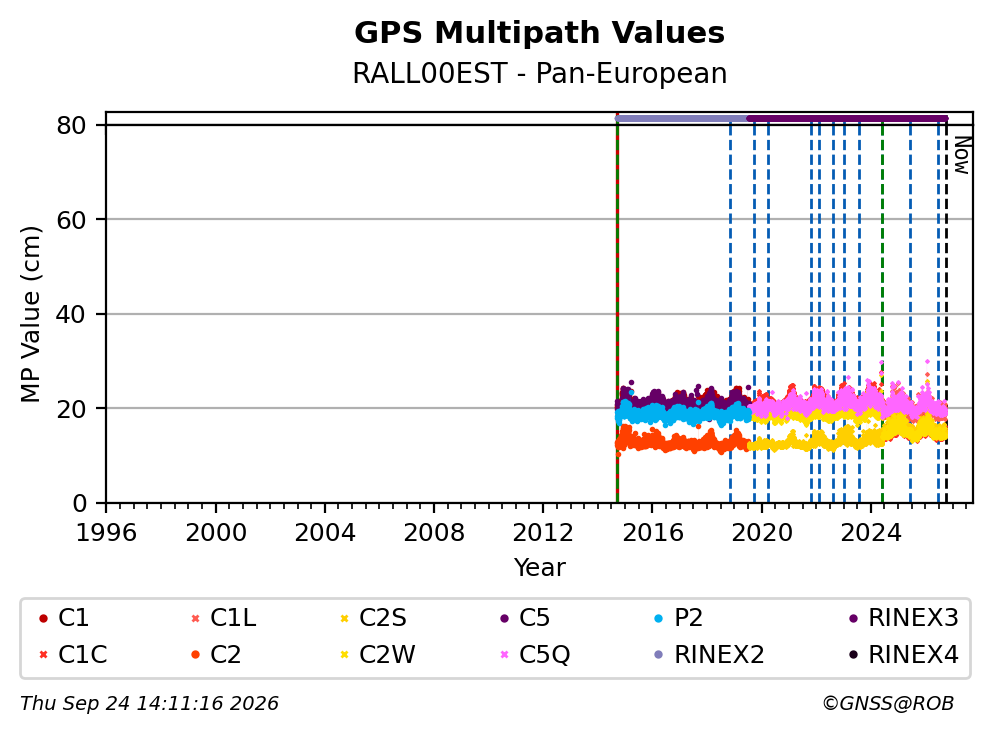The image size is (992, 734).
Task: Click the Thu Sep 24 timestamp text
Action: click(149, 704)
